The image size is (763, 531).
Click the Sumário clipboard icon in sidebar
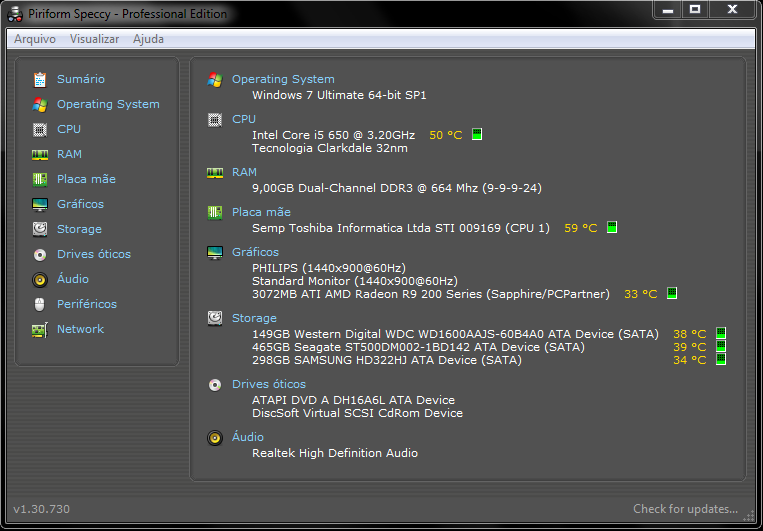pos(40,79)
